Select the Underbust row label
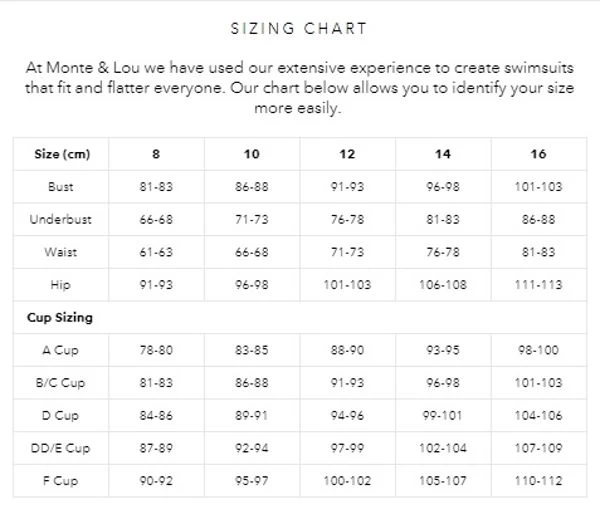Image resolution: width=600 pixels, height=519 pixels. [x=61, y=220]
